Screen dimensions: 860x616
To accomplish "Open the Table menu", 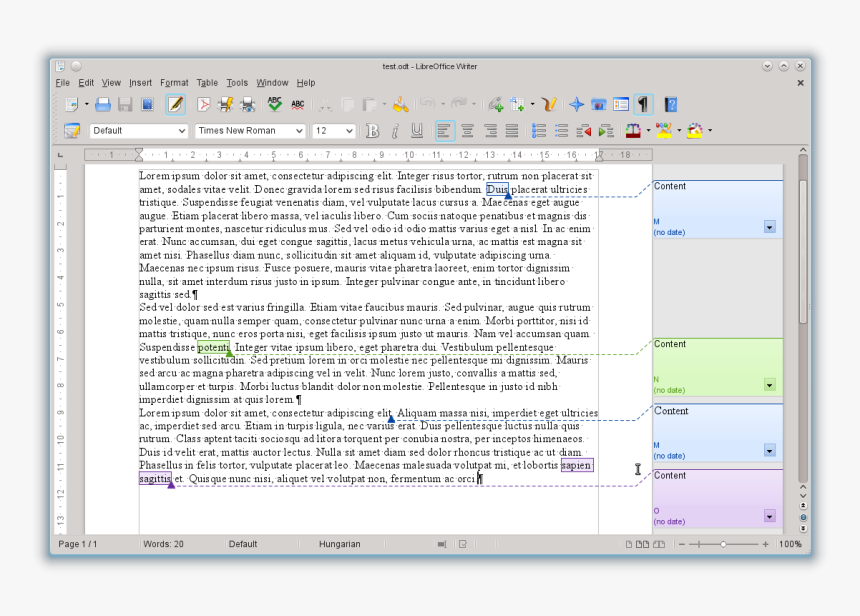I will coord(207,83).
